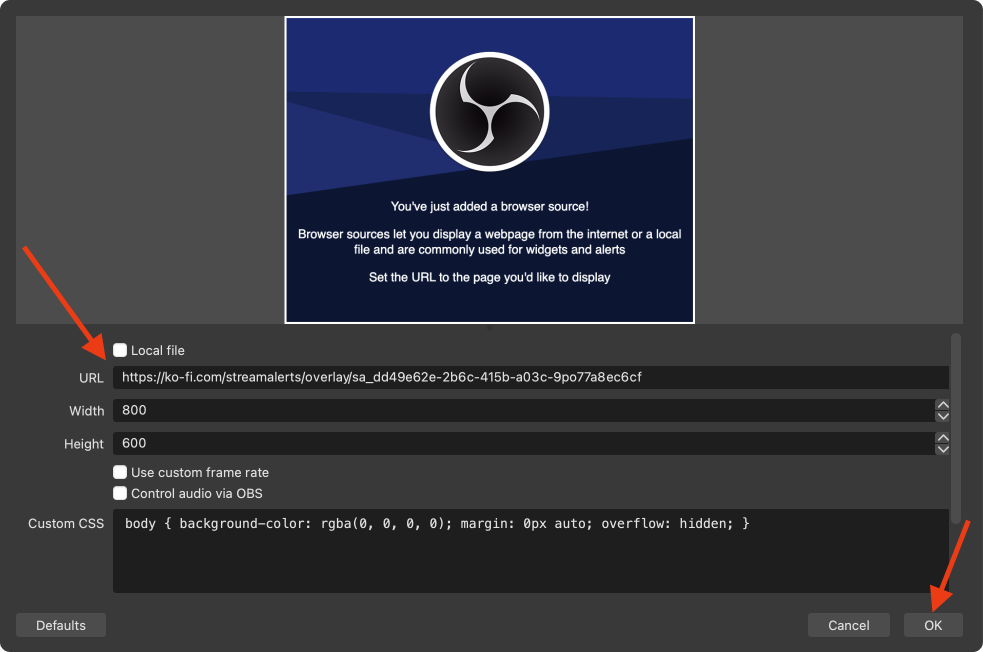Click inside the Custom CSS text area
Image resolution: width=983 pixels, height=652 pixels.
(530, 551)
